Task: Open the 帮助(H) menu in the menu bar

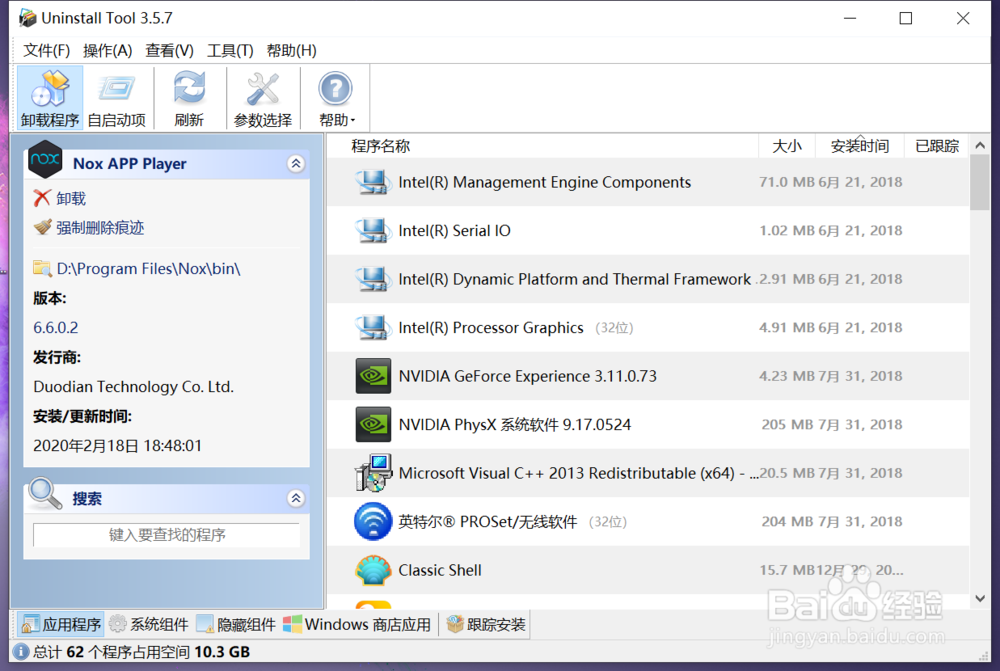Action: click(x=291, y=50)
